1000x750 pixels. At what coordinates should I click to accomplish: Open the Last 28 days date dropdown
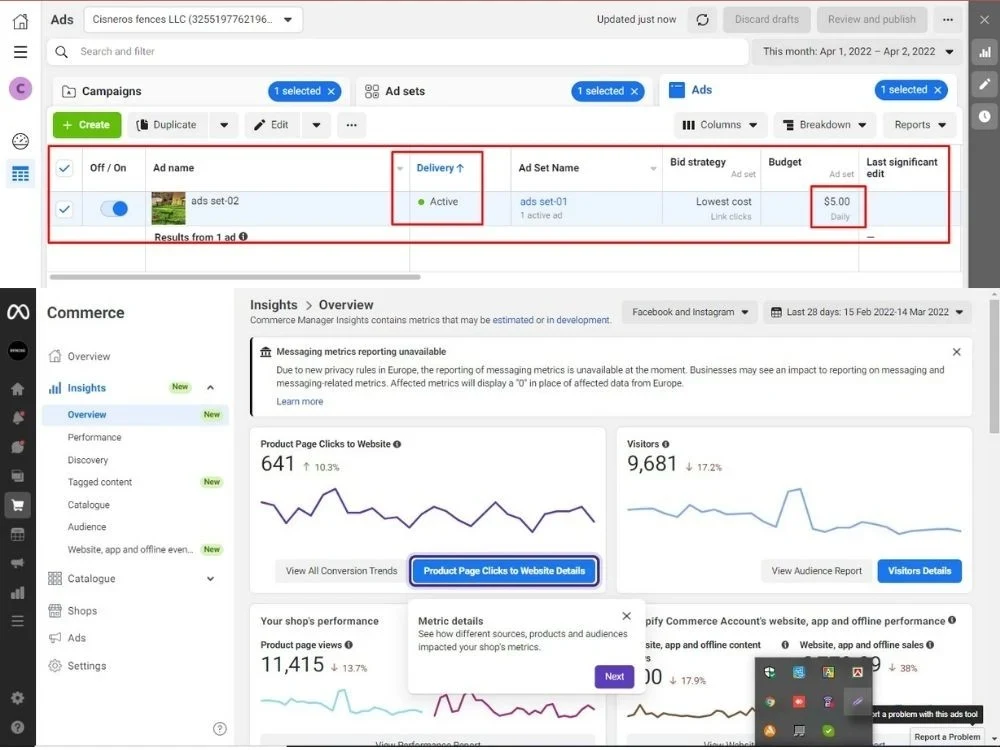click(x=867, y=312)
